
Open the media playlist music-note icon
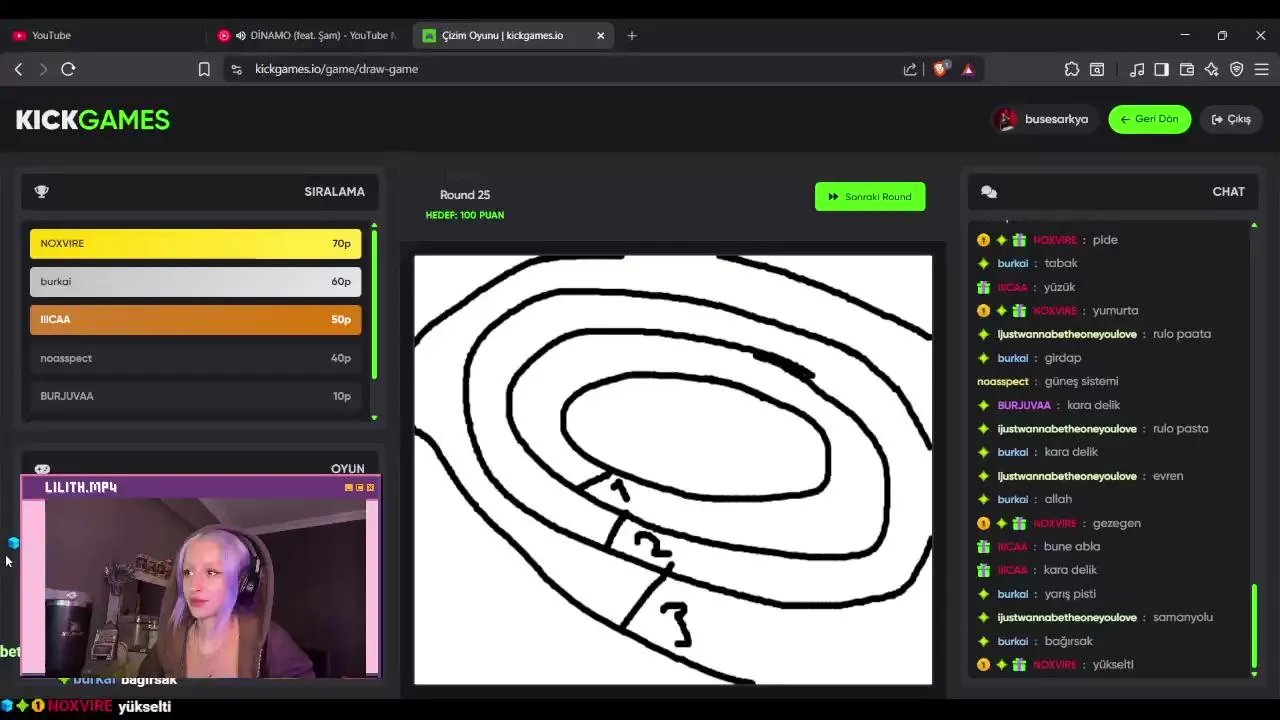pyautogui.click(x=1137, y=69)
